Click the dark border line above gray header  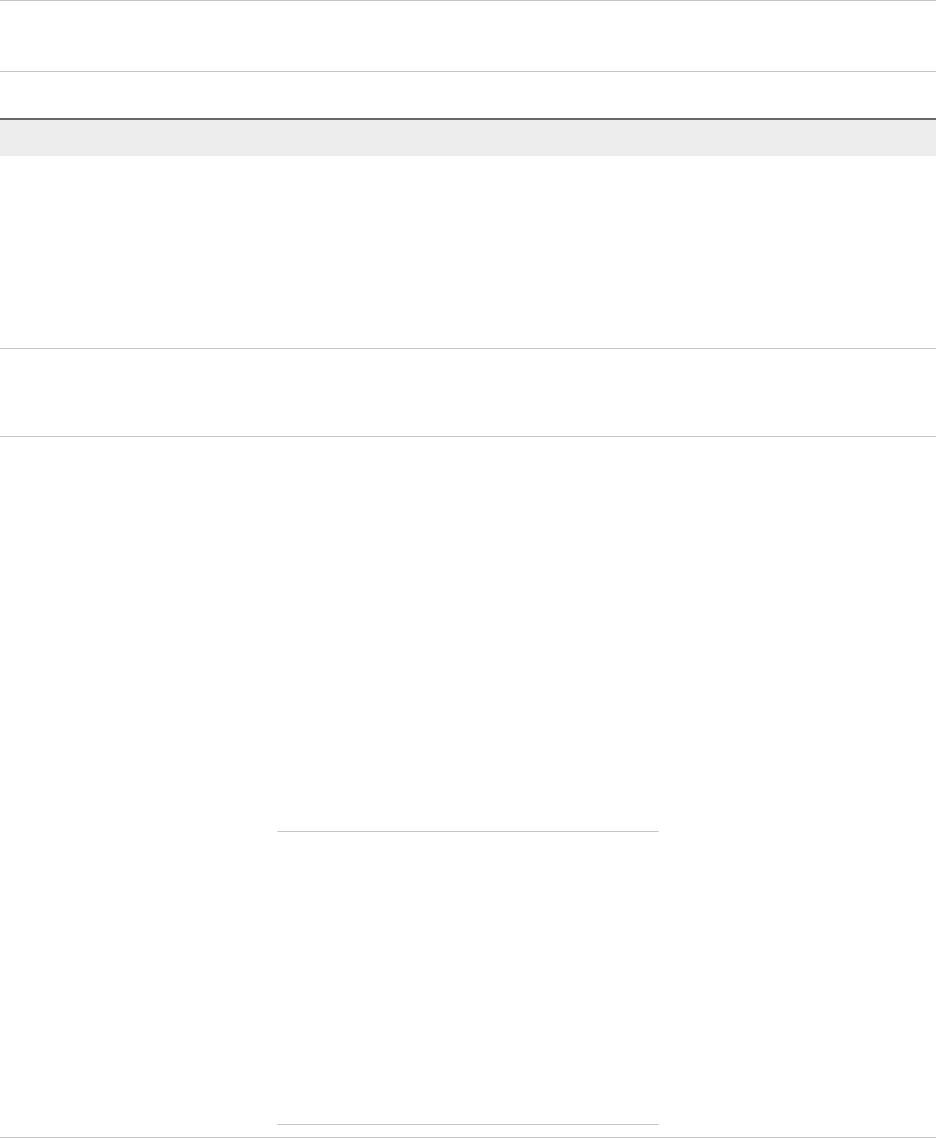[468, 119]
